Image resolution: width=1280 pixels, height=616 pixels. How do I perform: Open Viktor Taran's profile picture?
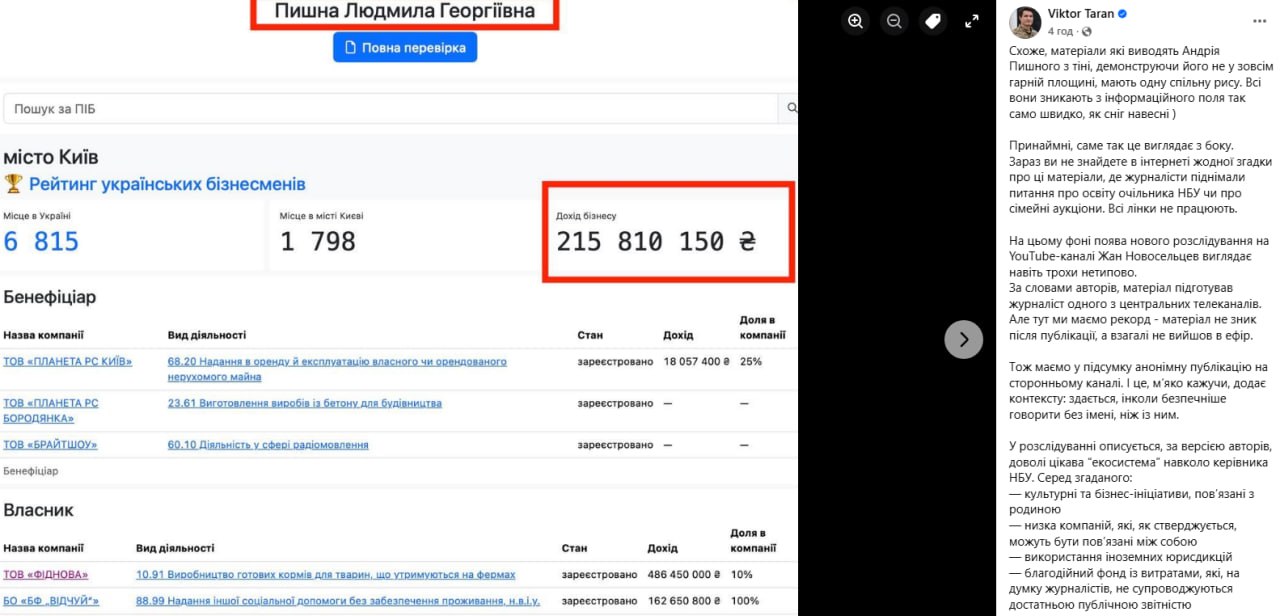(1024, 22)
